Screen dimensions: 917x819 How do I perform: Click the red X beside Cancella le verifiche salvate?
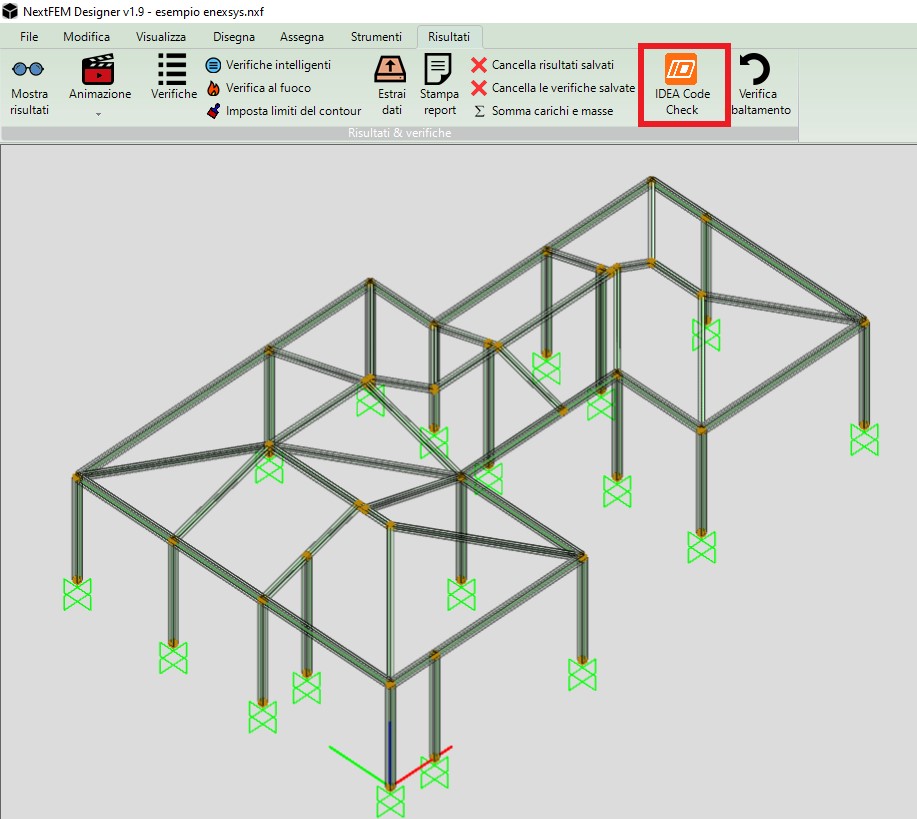tap(479, 88)
